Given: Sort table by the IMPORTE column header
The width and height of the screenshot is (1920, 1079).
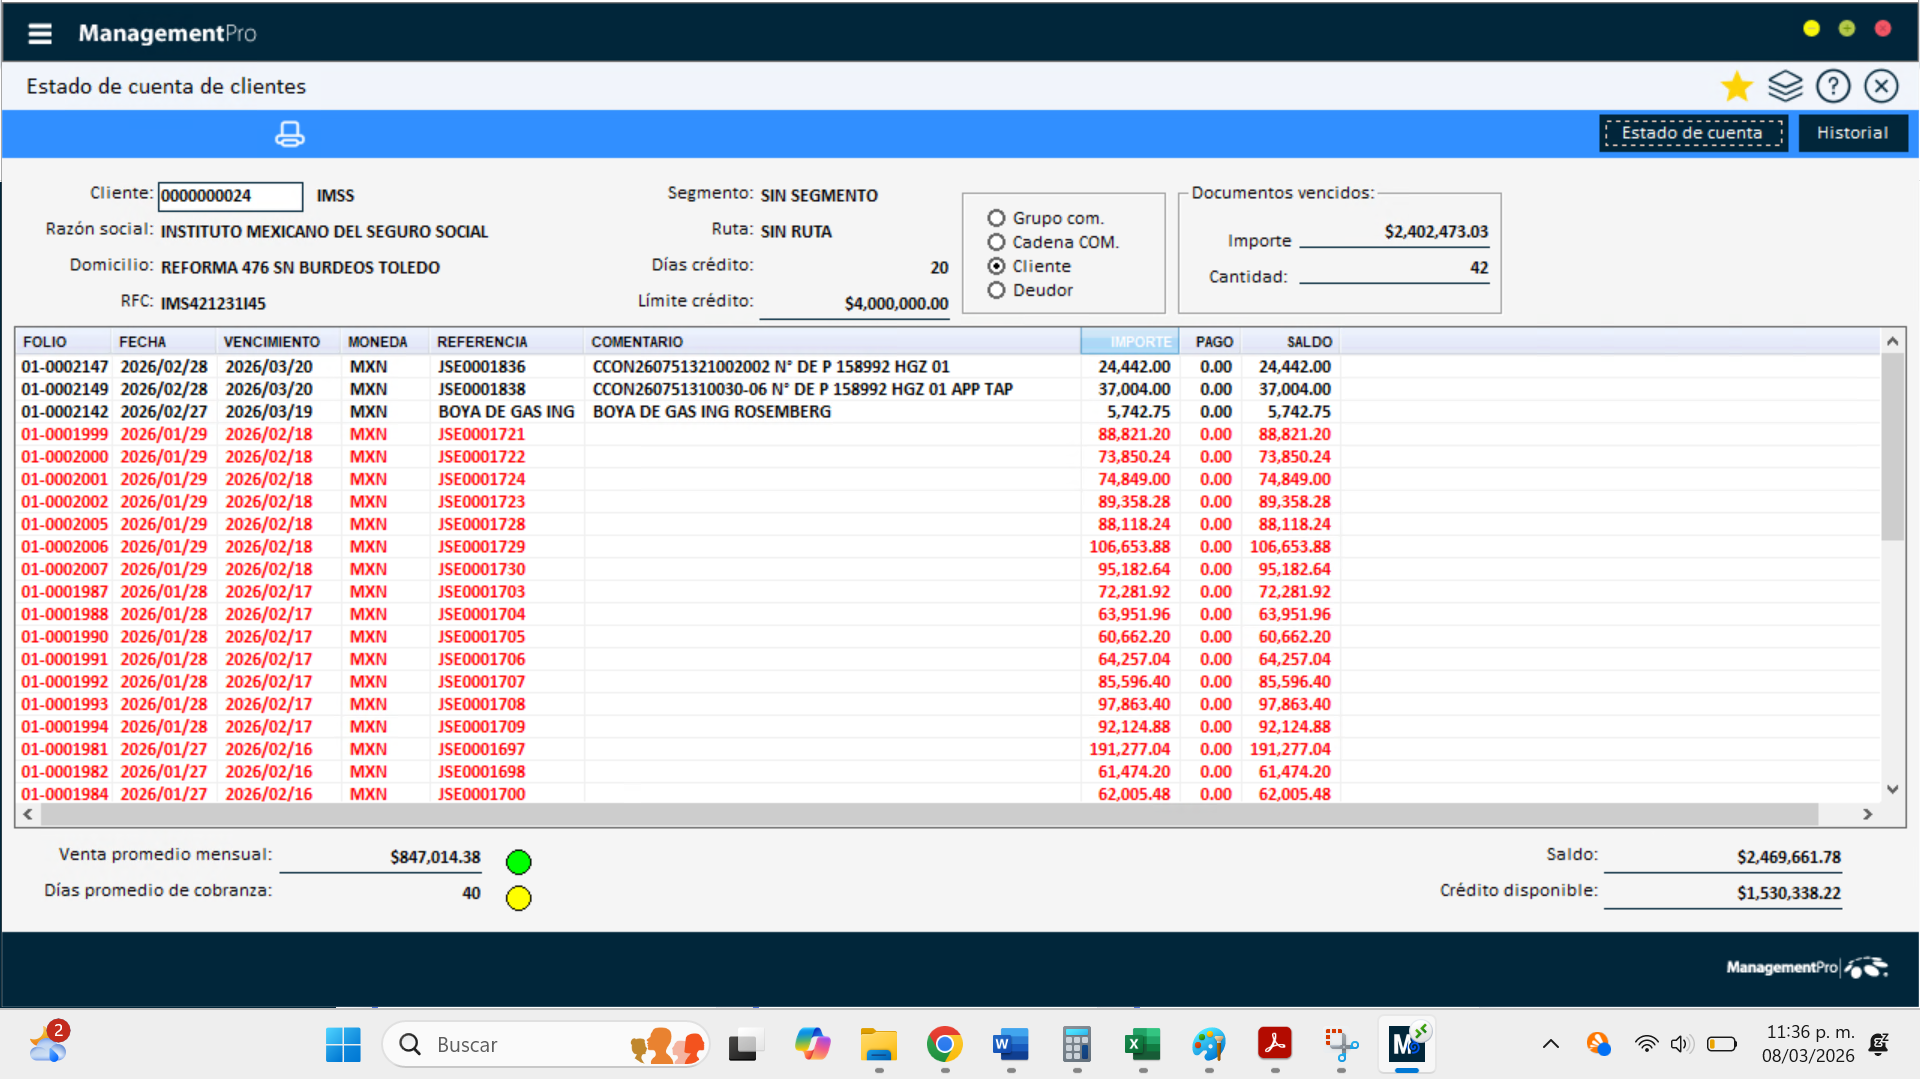Looking at the screenshot, I should [x=1130, y=342].
